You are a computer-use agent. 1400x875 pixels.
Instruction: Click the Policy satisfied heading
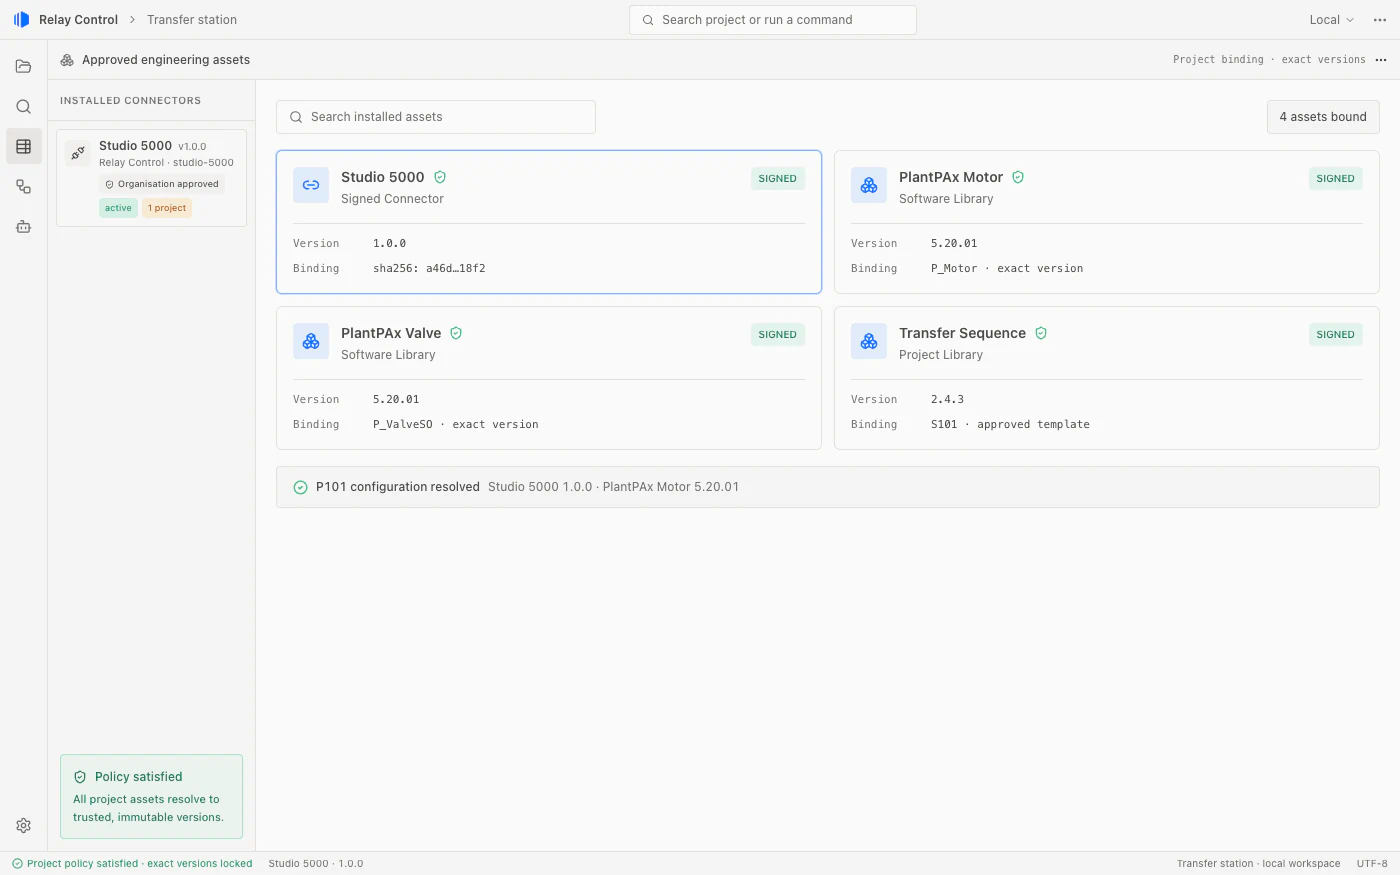click(138, 777)
